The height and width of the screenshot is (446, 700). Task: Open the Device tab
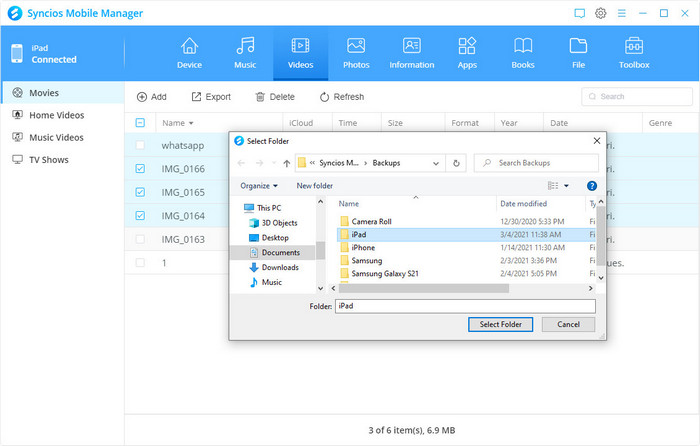(189, 54)
